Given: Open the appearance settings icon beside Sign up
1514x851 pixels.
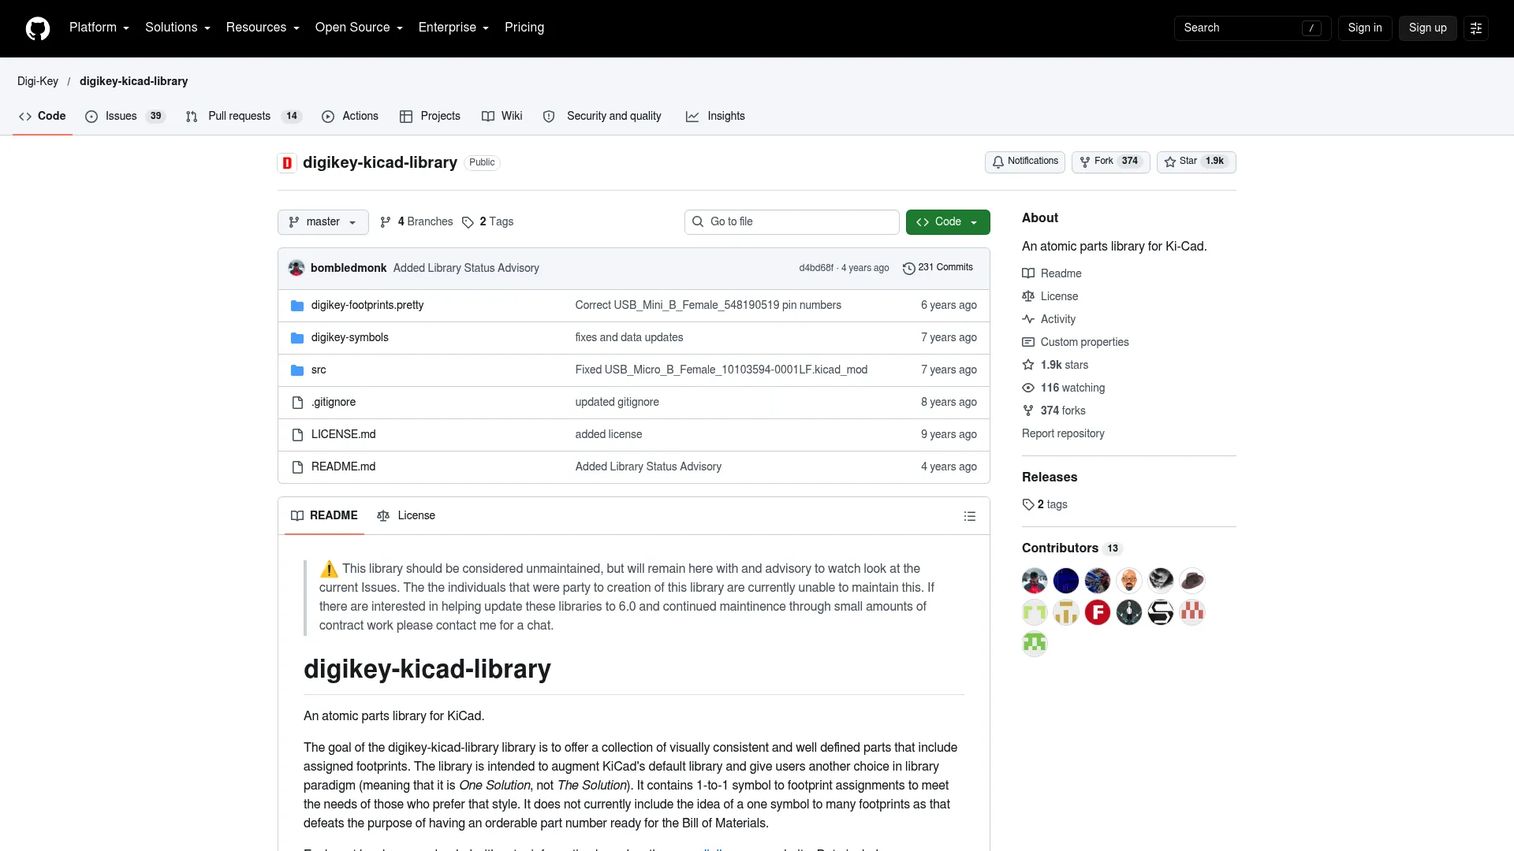Looking at the screenshot, I should point(1476,28).
